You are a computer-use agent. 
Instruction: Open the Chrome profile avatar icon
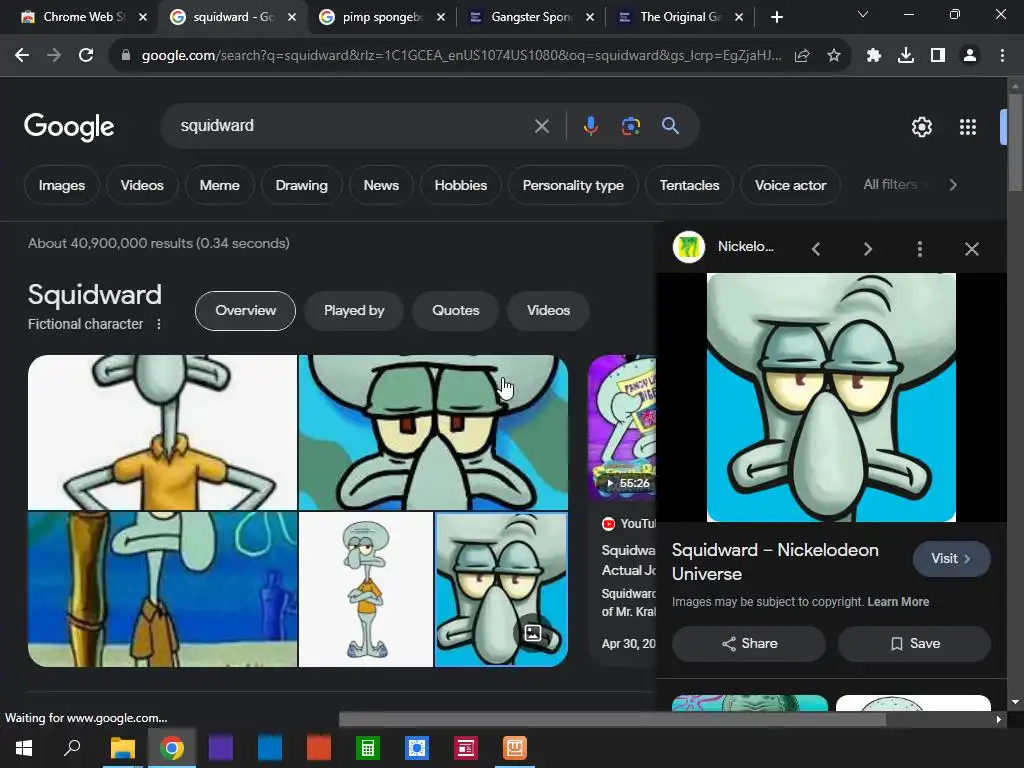(x=970, y=56)
